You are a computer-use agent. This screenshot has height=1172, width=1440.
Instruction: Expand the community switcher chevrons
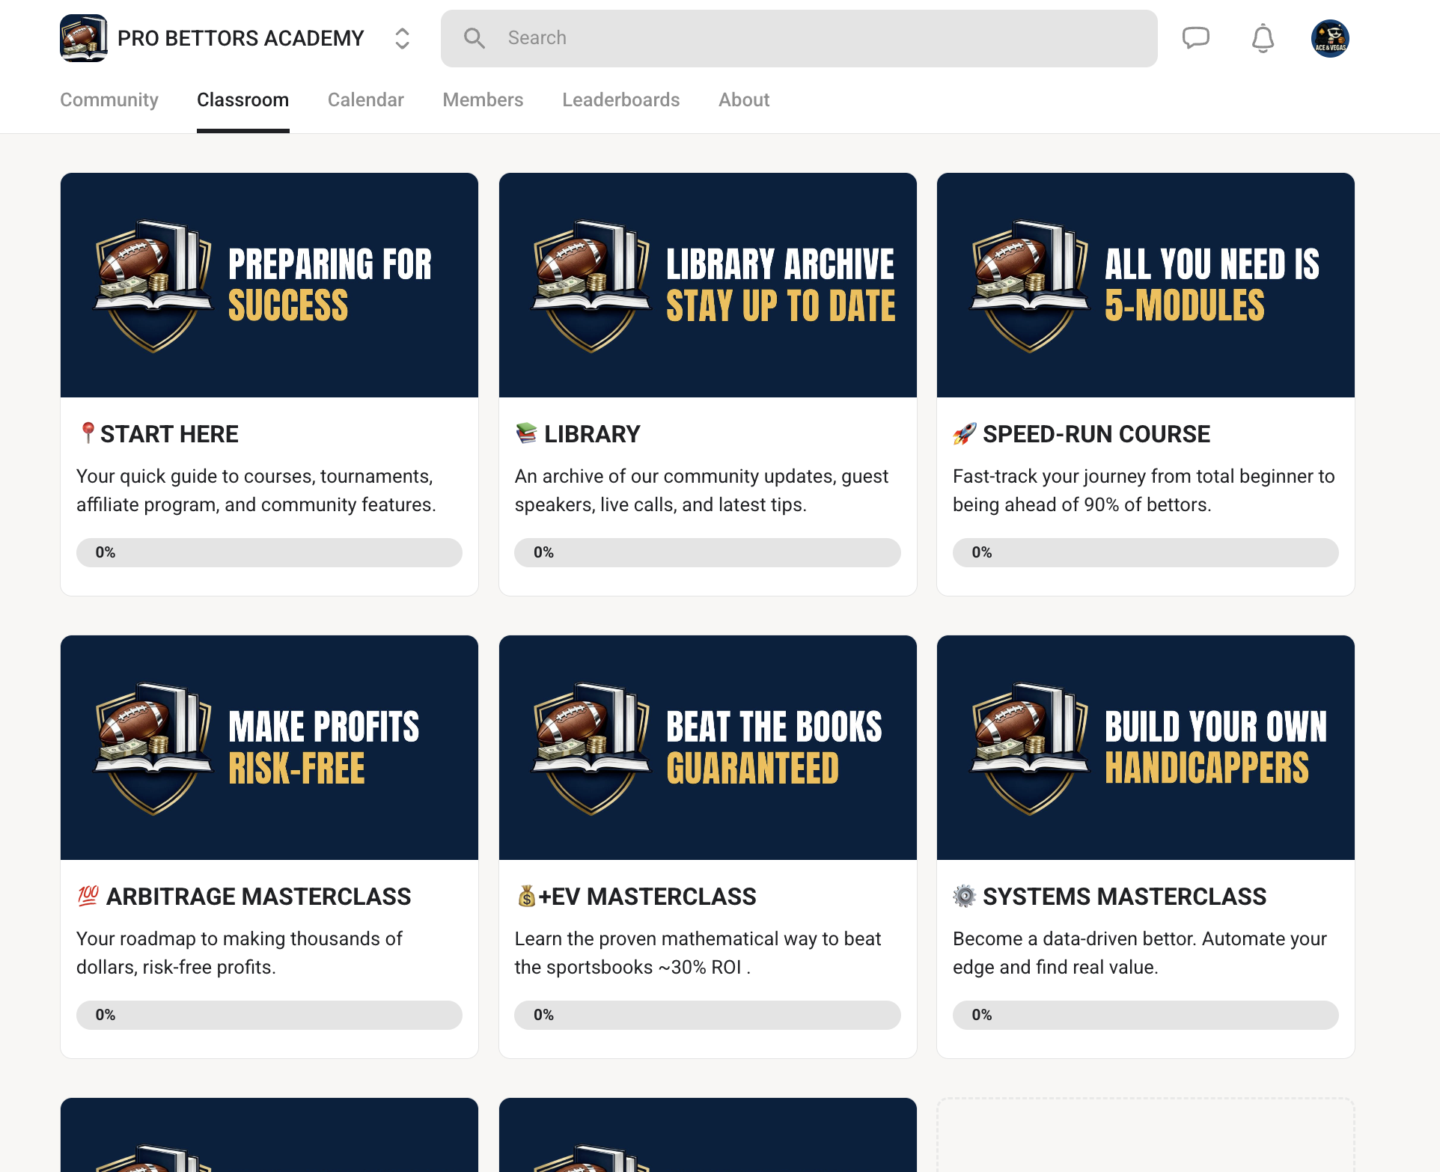tap(402, 38)
